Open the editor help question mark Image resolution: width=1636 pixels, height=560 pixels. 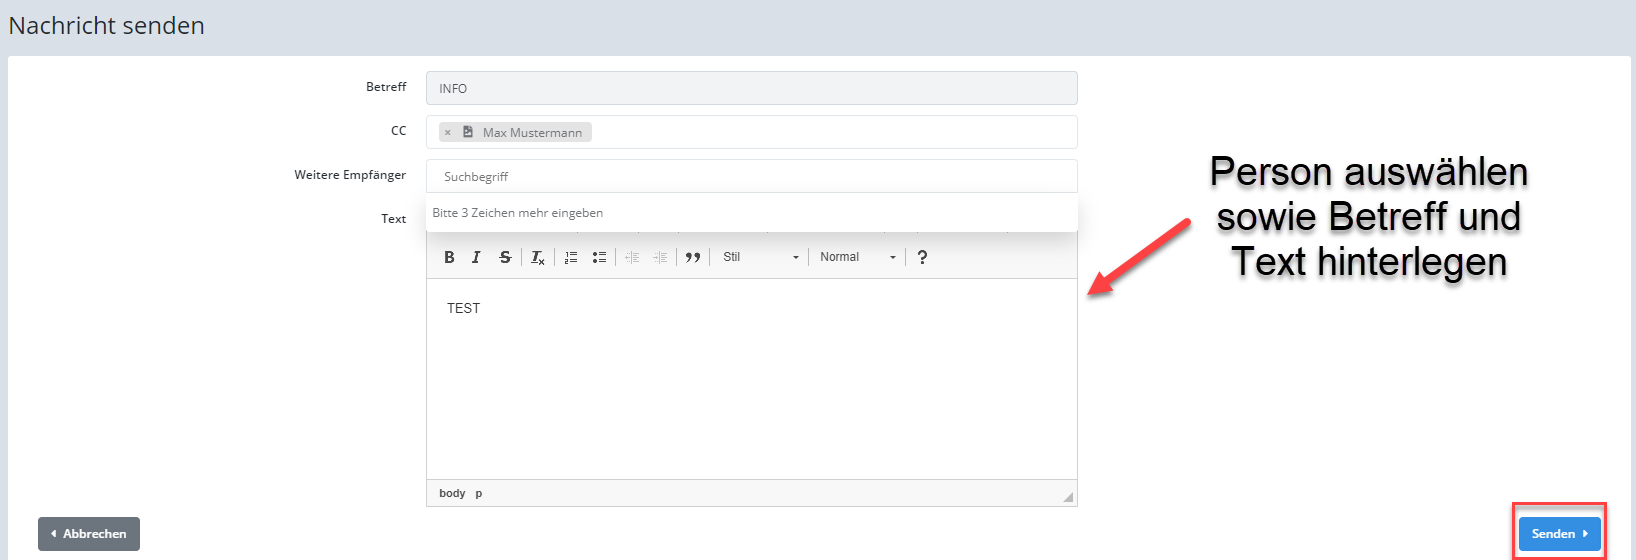pos(922,257)
